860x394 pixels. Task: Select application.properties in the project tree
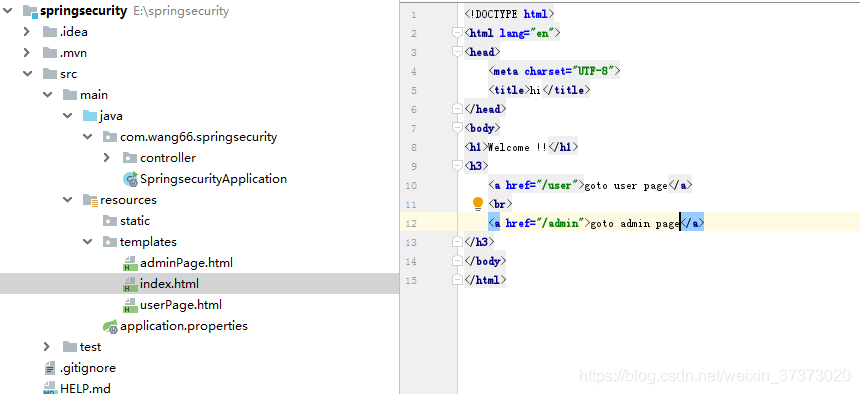(x=184, y=326)
